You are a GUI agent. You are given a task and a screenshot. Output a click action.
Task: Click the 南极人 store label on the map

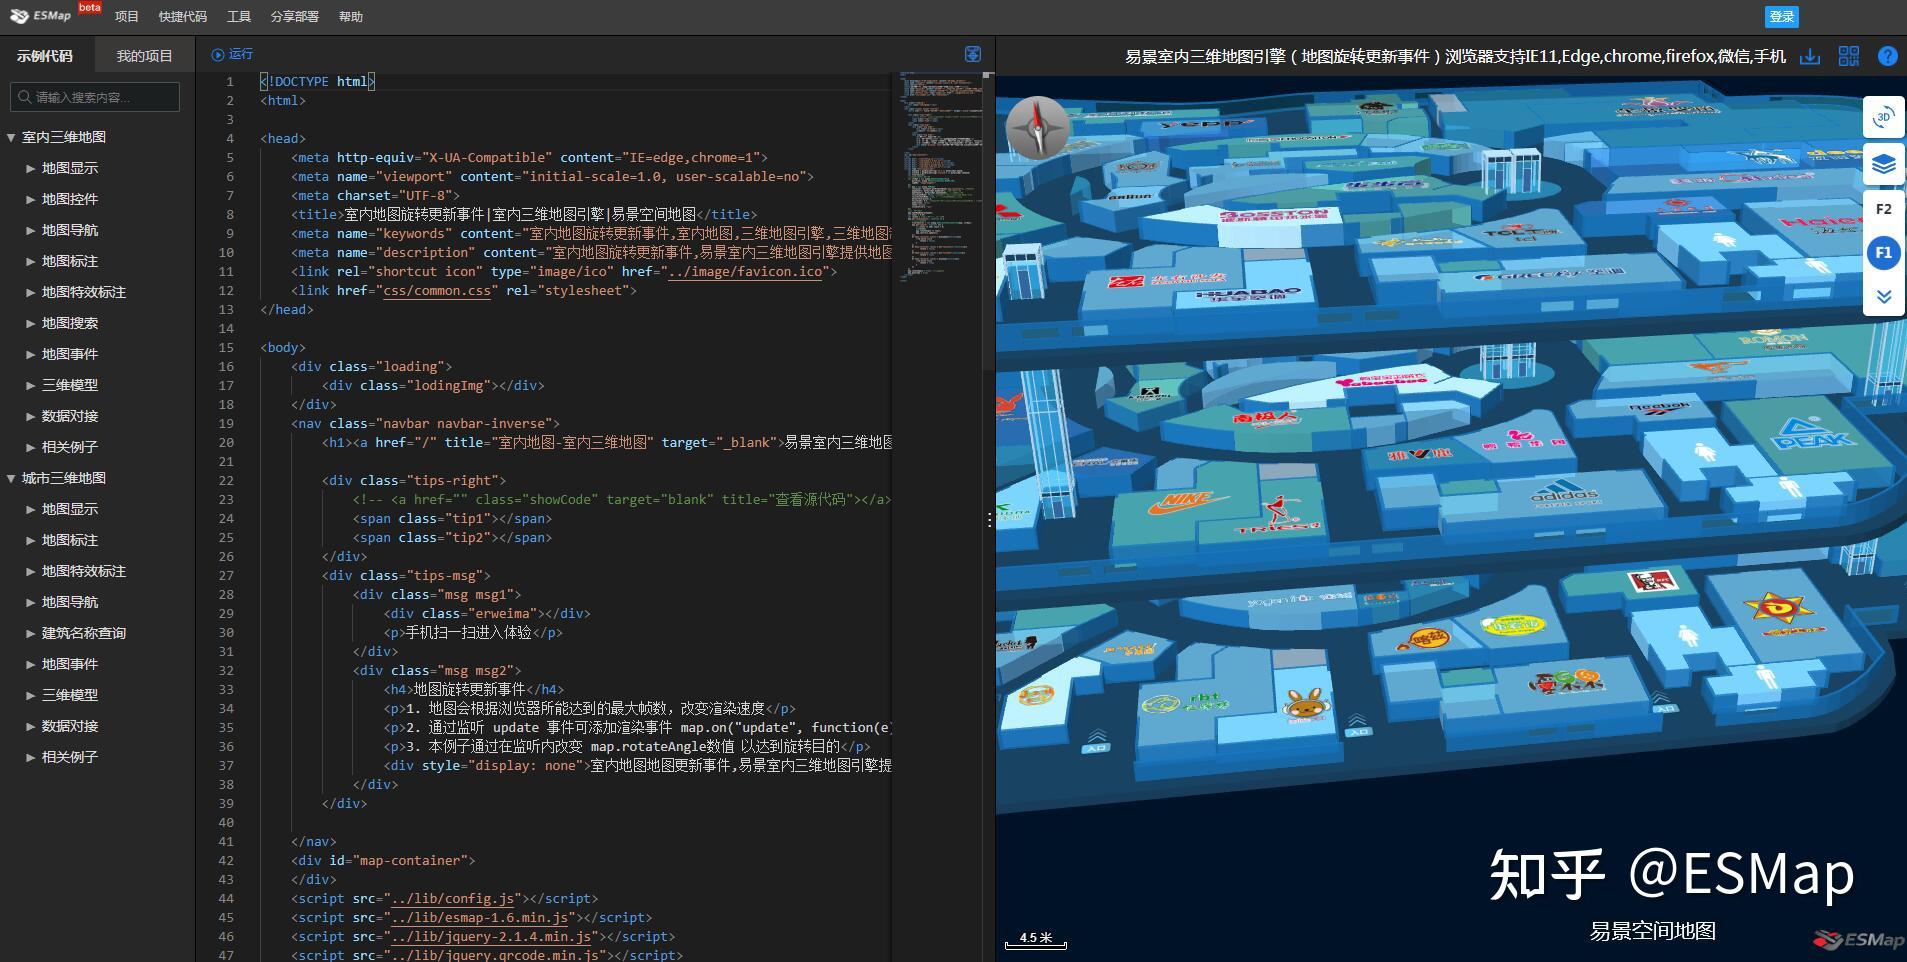(1265, 418)
